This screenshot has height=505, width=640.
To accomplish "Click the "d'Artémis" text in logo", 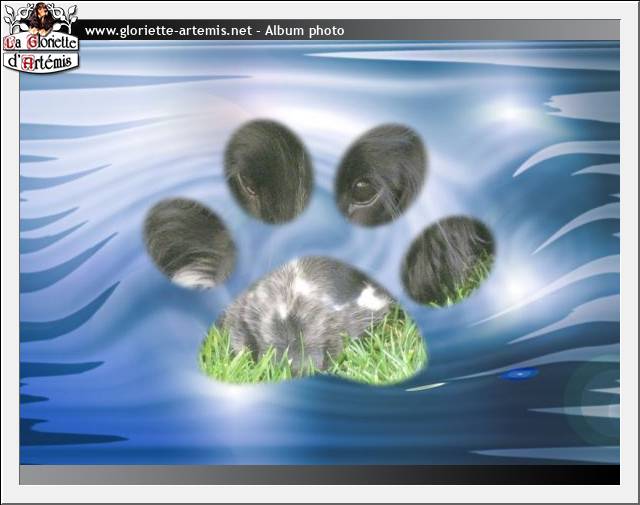I will (40, 61).
